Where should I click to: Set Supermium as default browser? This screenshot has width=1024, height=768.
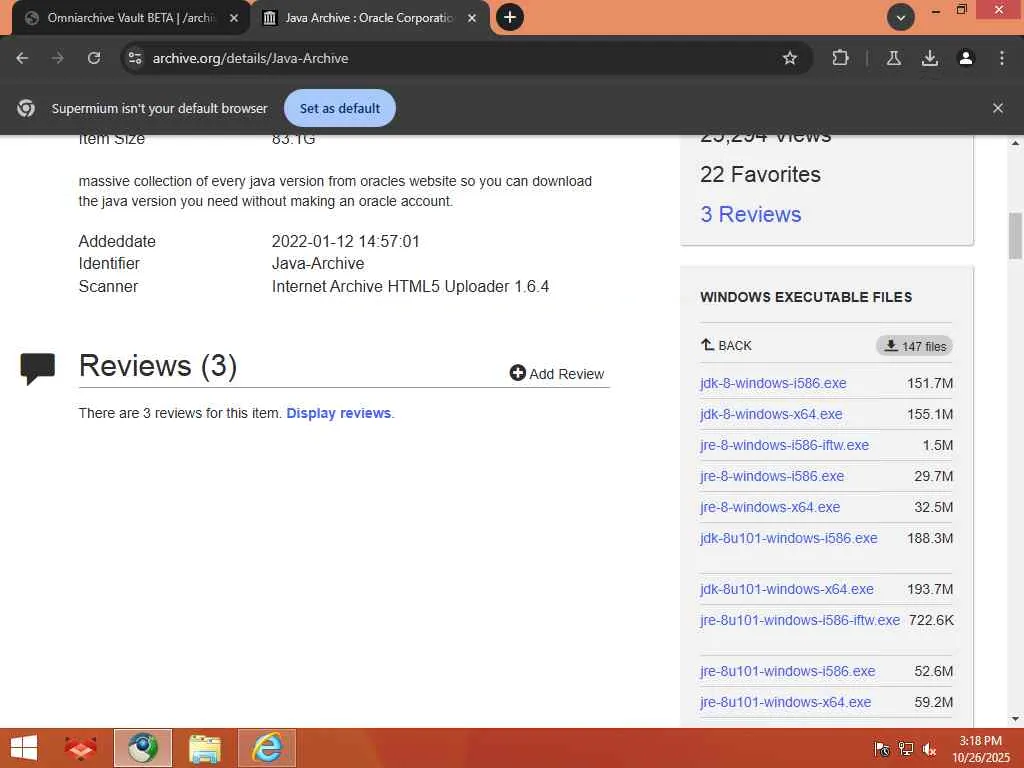point(340,108)
